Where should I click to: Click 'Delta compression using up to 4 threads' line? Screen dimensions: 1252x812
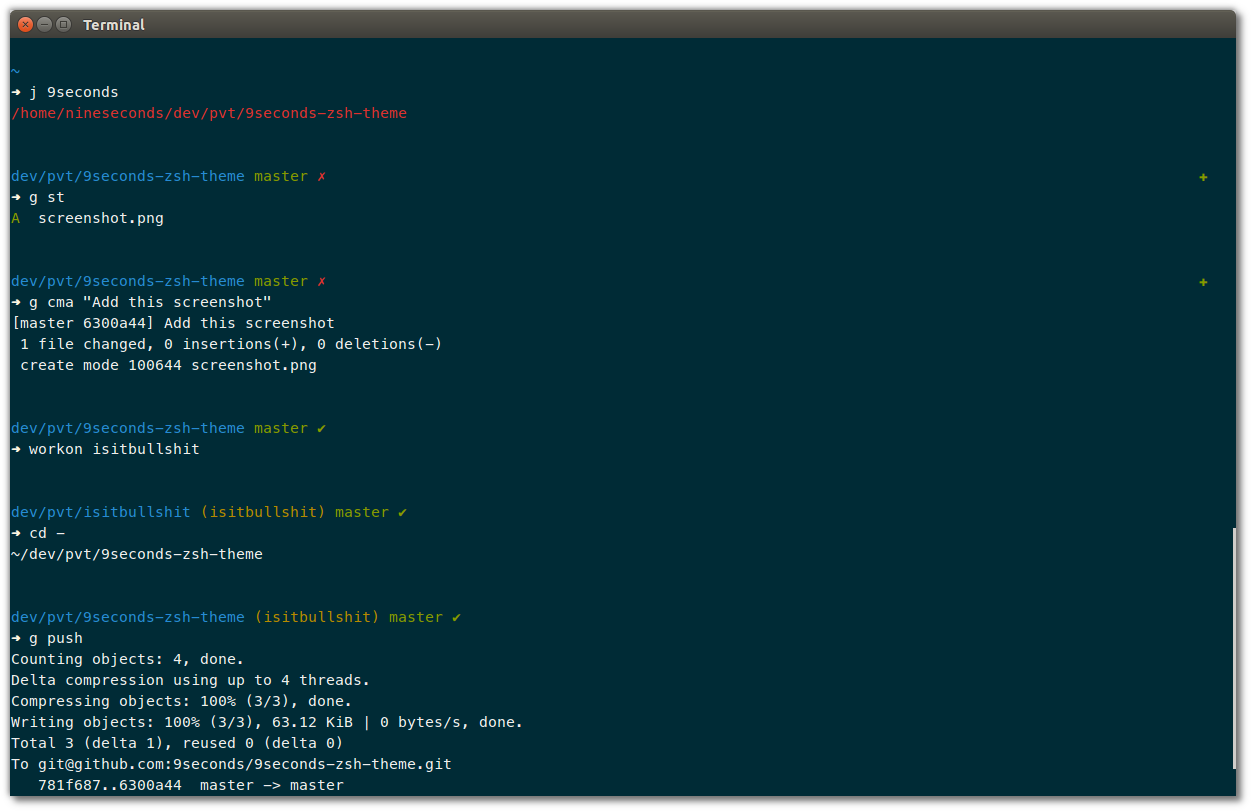click(191, 680)
